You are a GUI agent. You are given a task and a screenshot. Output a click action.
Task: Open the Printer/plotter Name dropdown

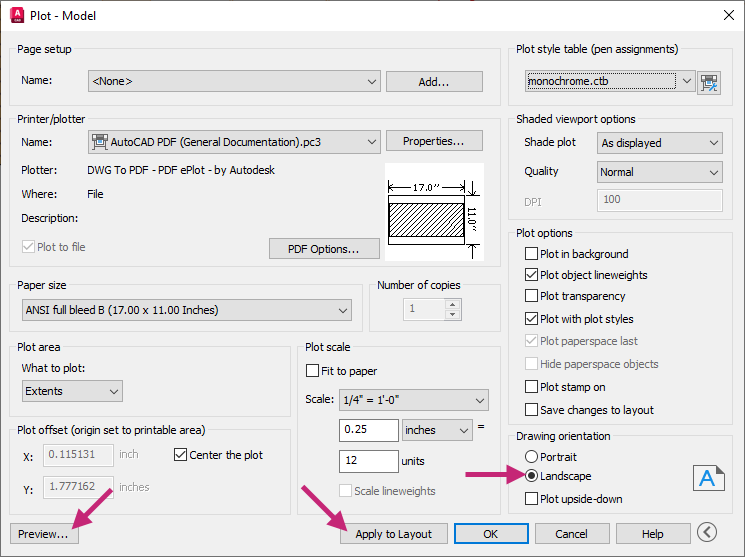(x=234, y=142)
